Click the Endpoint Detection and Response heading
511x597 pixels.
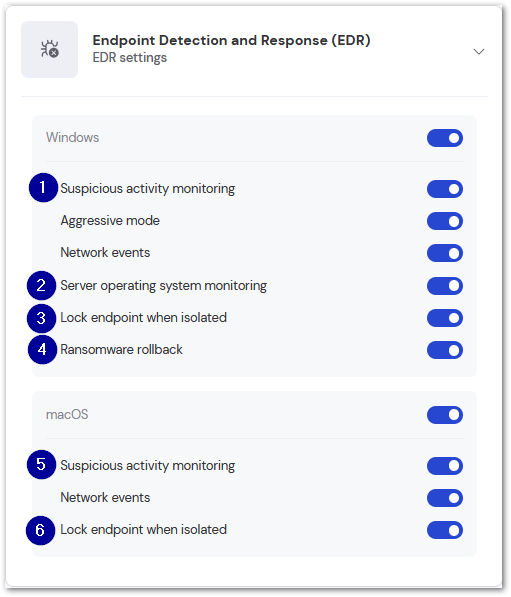(232, 40)
